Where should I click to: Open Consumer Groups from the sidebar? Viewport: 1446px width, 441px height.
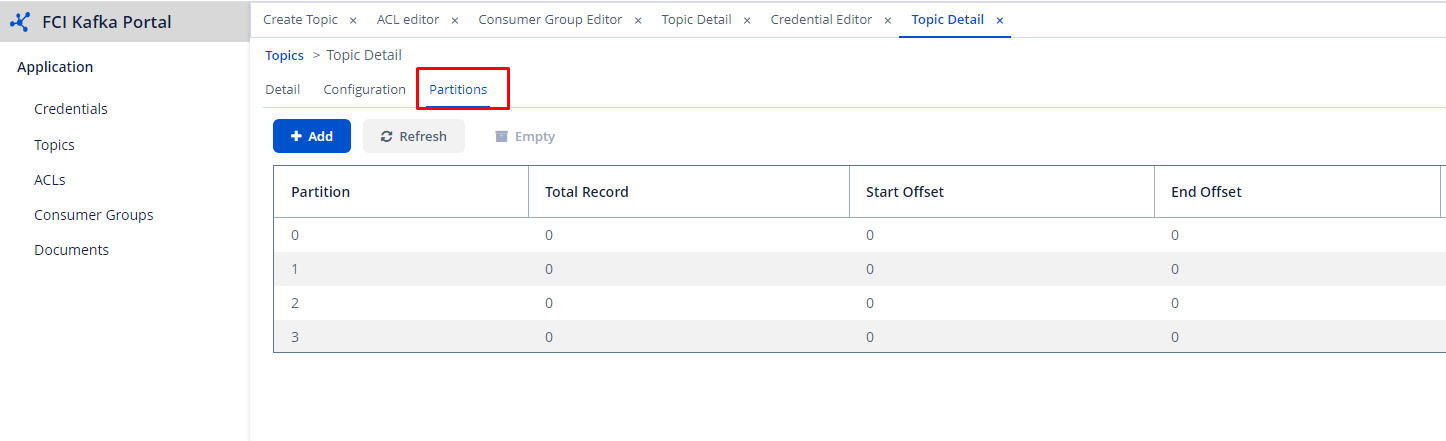pos(94,215)
